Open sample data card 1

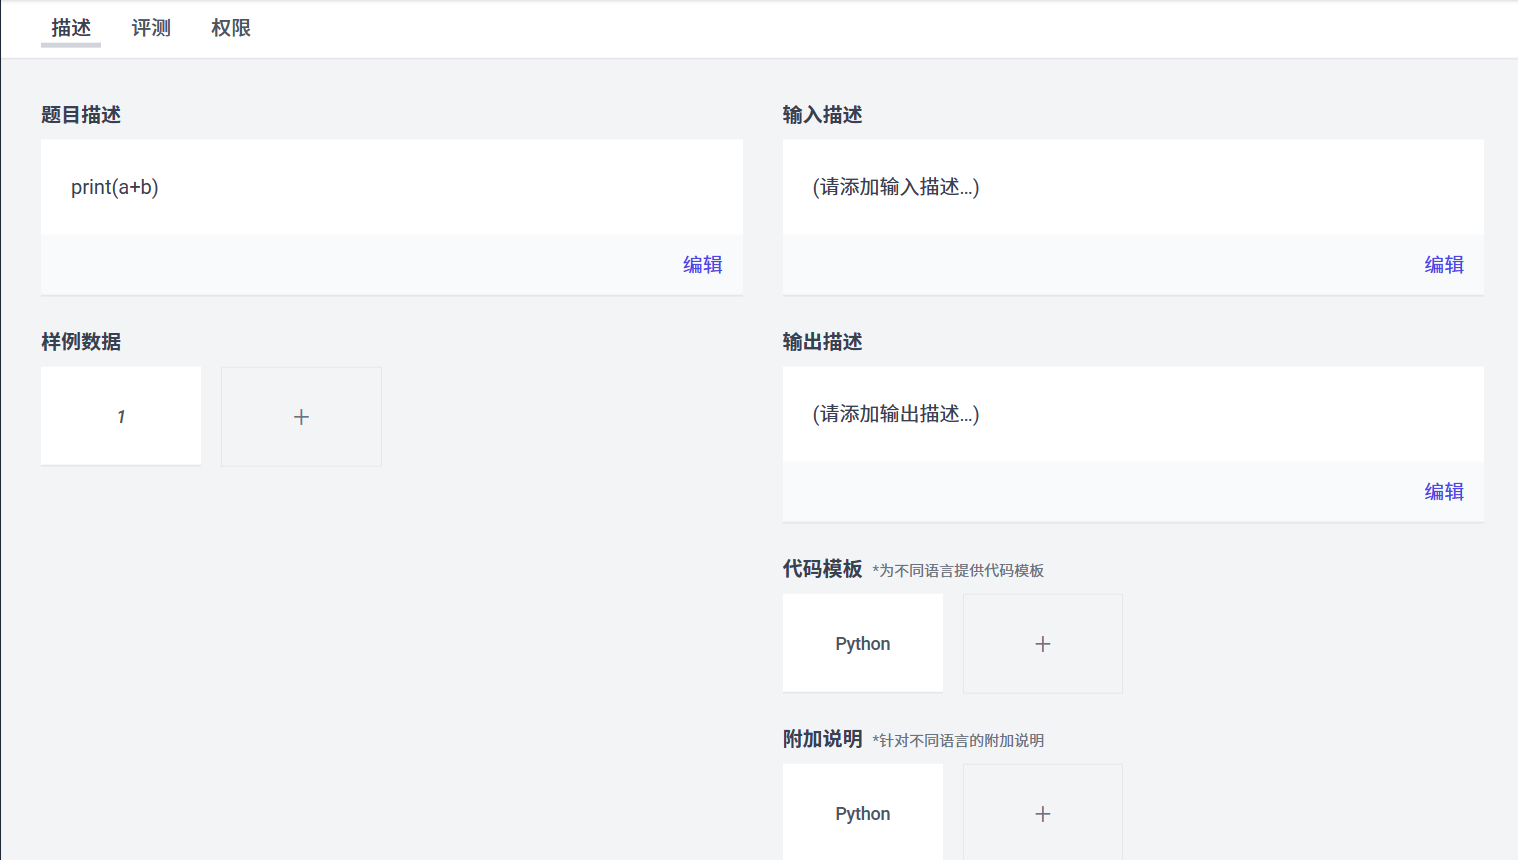point(121,416)
